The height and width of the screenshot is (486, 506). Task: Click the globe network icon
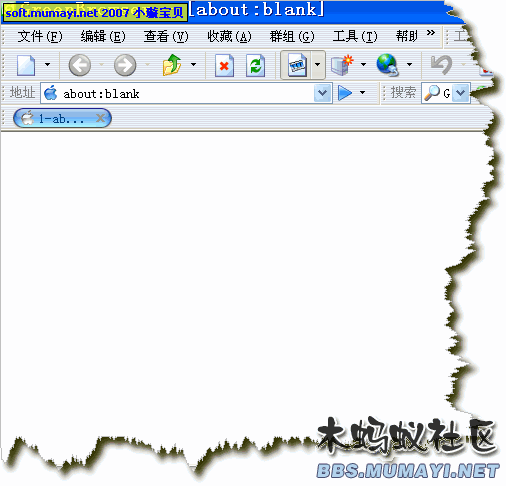click(387, 65)
